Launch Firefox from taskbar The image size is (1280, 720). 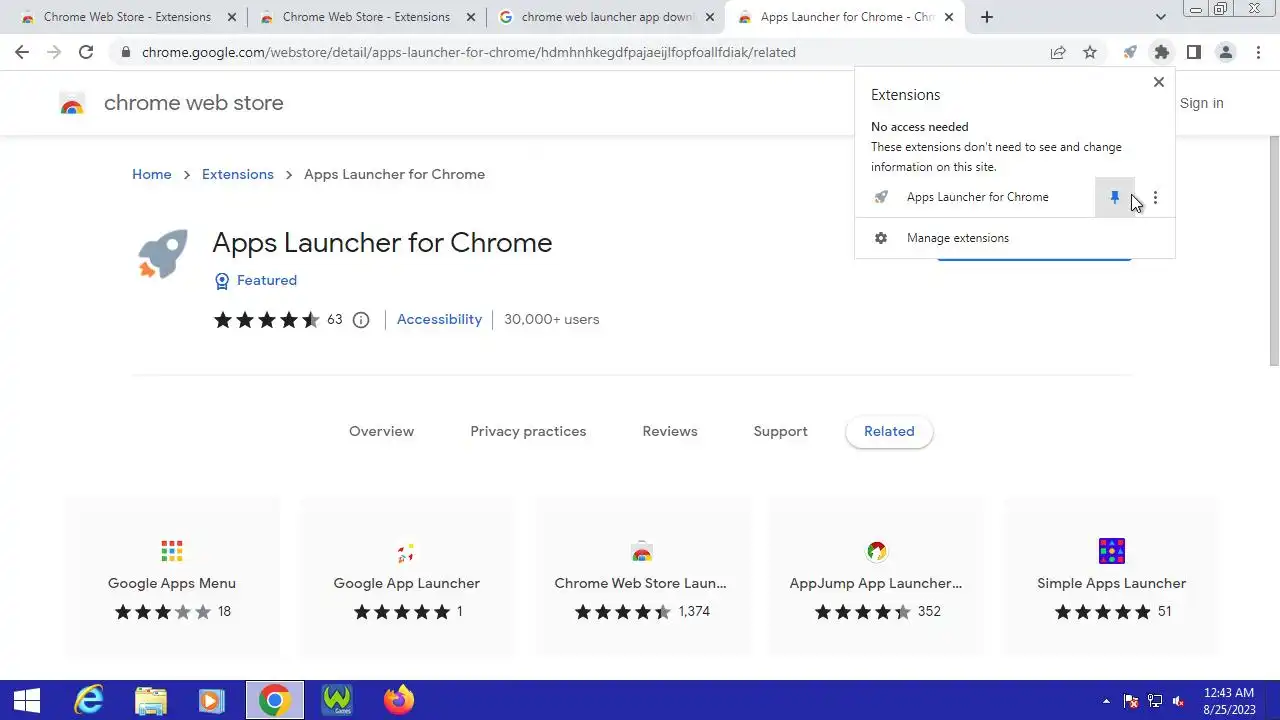[x=398, y=700]
